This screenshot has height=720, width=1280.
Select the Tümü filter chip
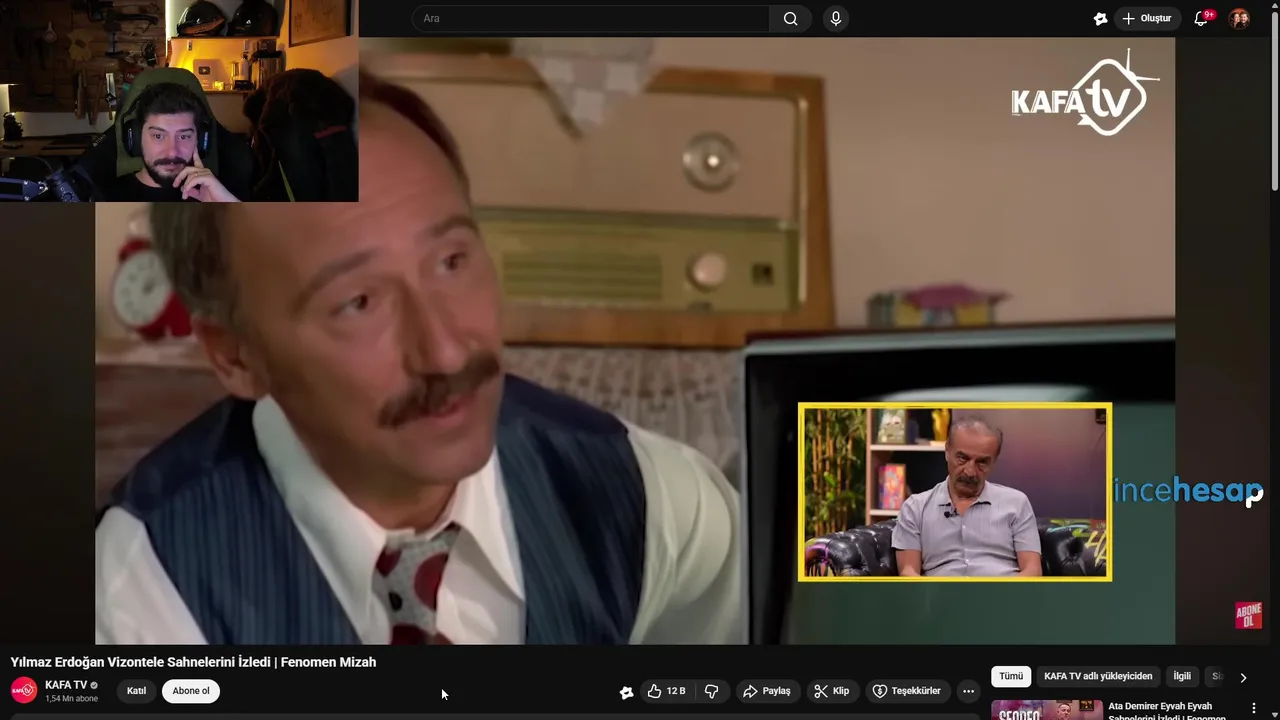pos(1011,676)
